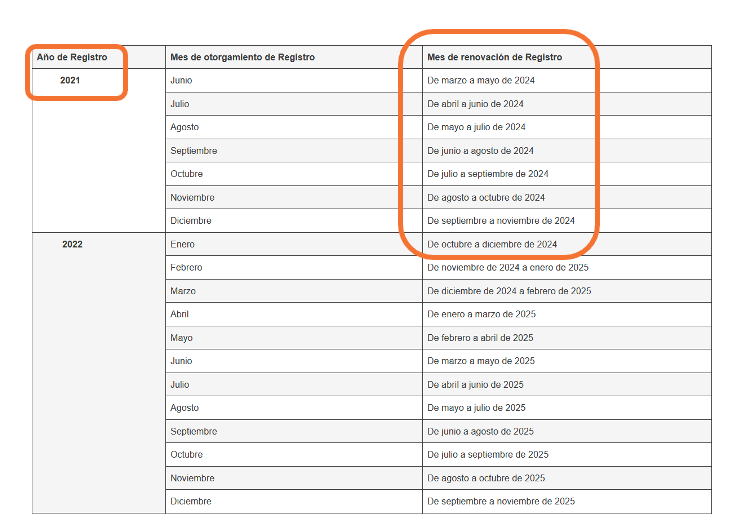Select the 2022 year cell

click(72, 244)
